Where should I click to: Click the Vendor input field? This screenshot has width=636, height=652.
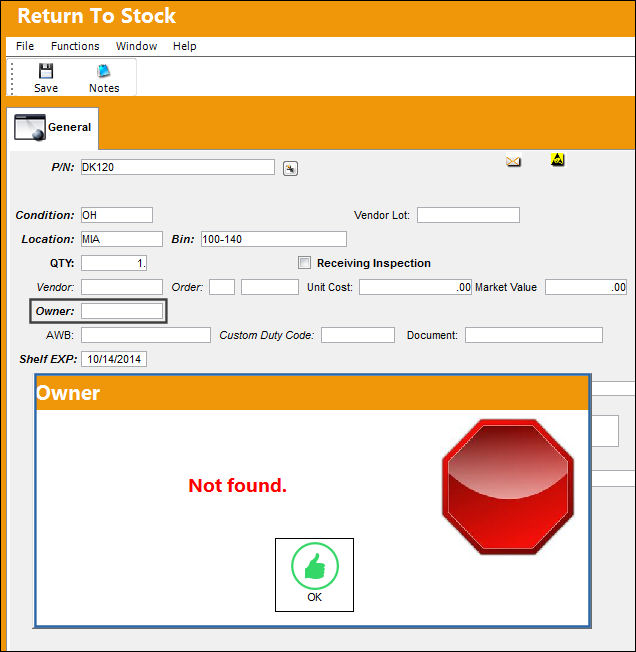122,287
